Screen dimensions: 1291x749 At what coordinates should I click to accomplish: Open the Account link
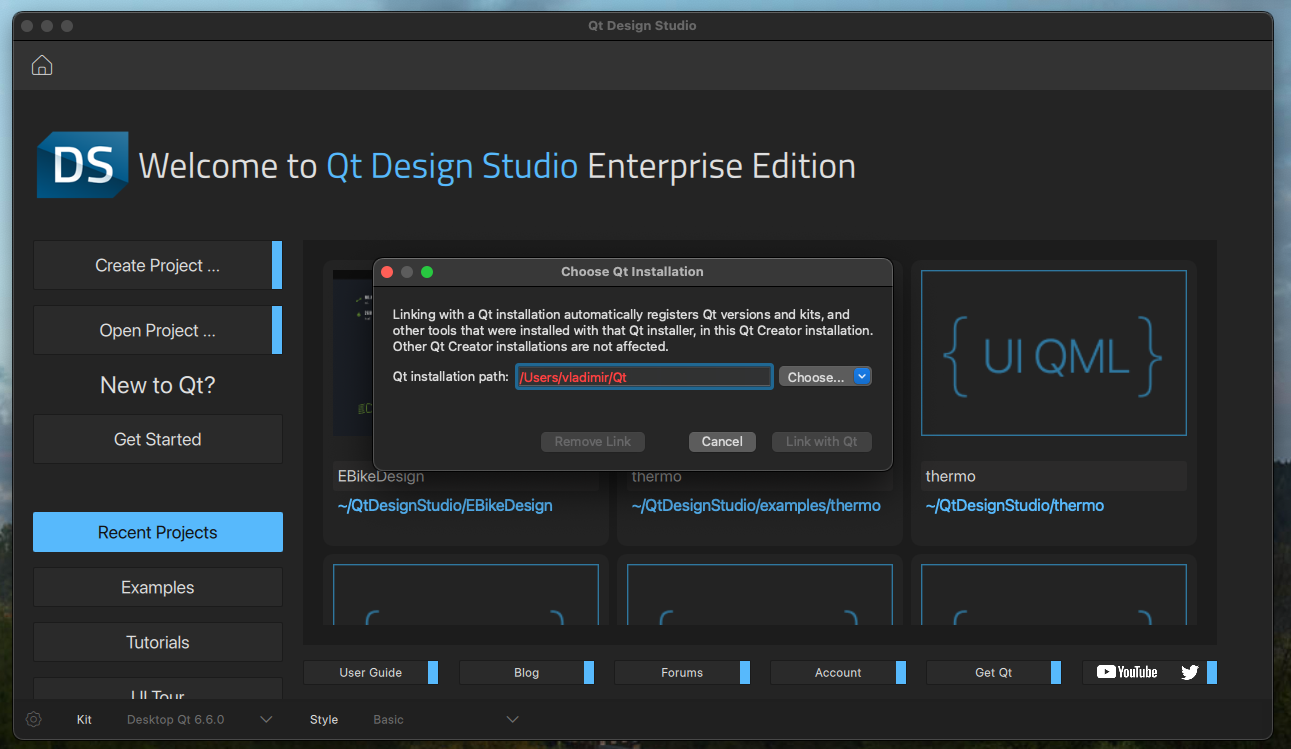838,672
